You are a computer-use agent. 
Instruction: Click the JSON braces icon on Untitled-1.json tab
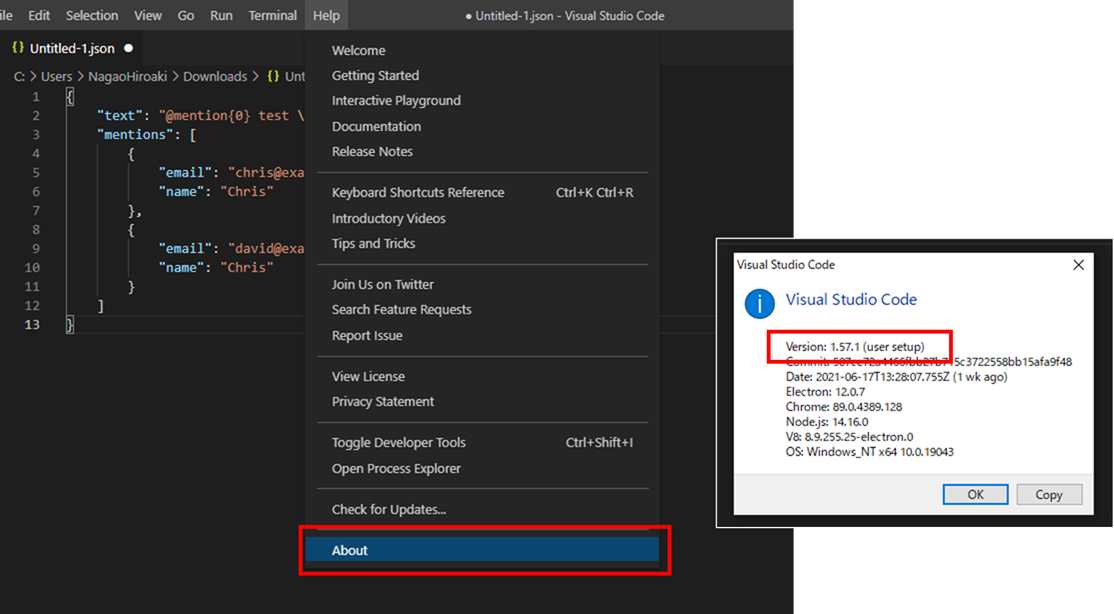click(18, 48)
